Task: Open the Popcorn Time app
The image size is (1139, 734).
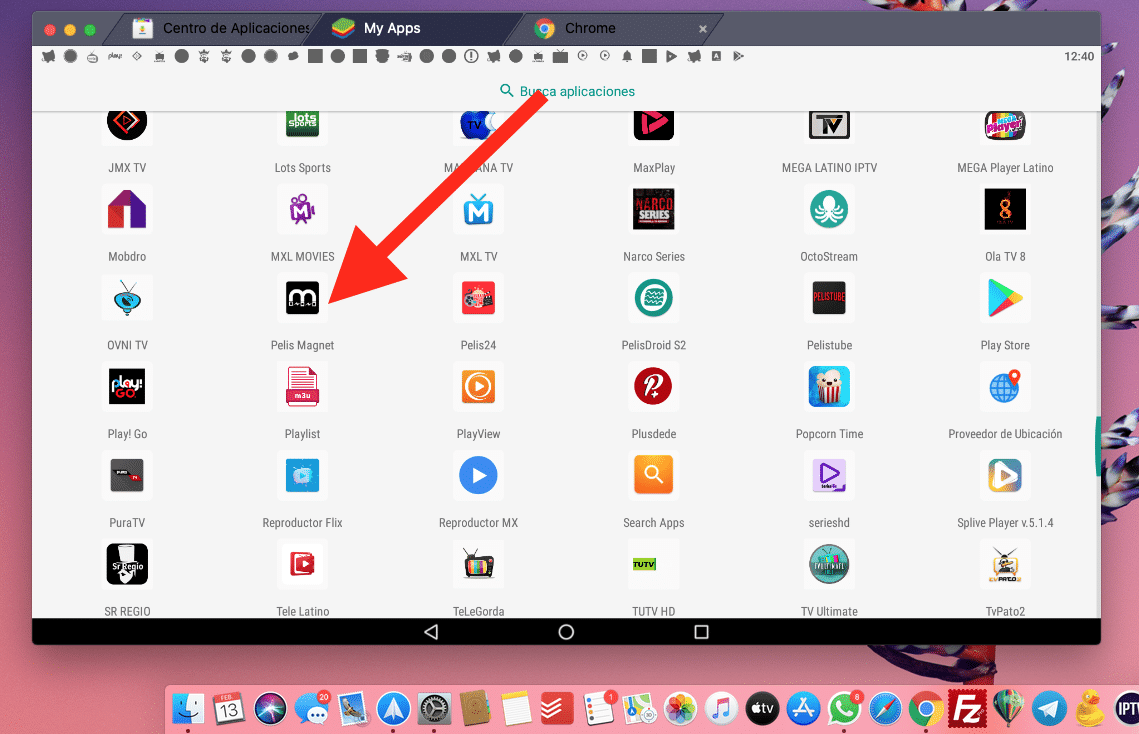Action: tap(828, 387)
